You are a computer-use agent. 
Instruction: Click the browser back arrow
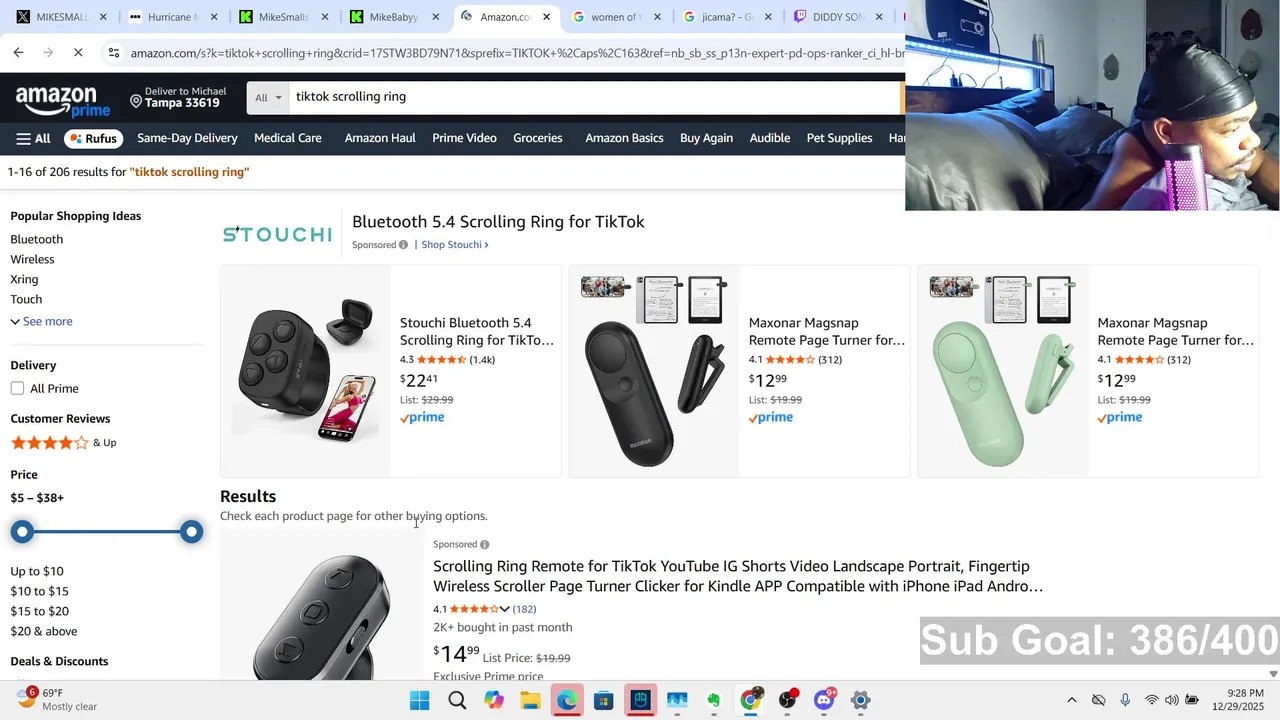(x=18, y=52)
